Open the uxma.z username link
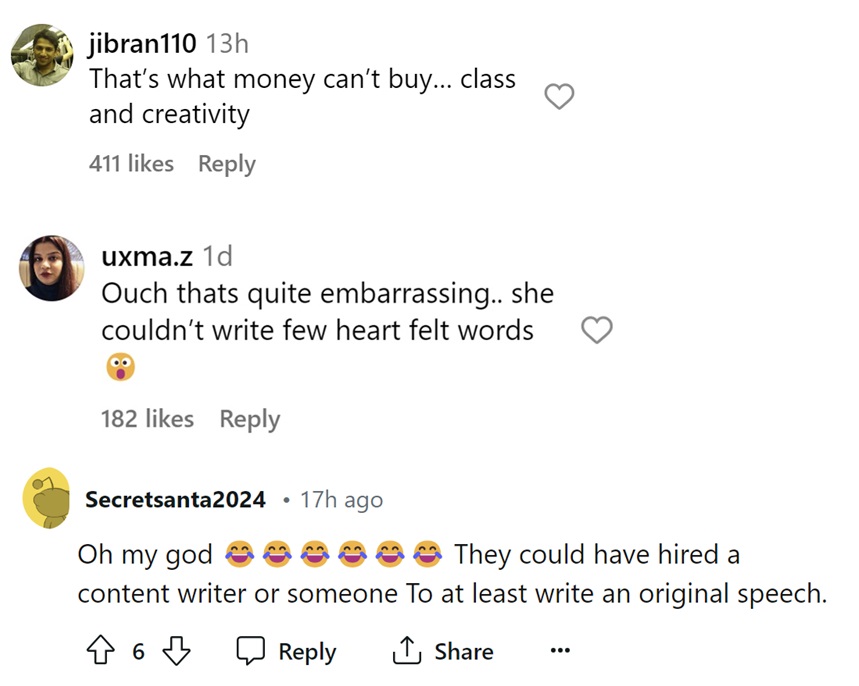The image size is (859, 686). pyautogui.click(x=147, y=256)
